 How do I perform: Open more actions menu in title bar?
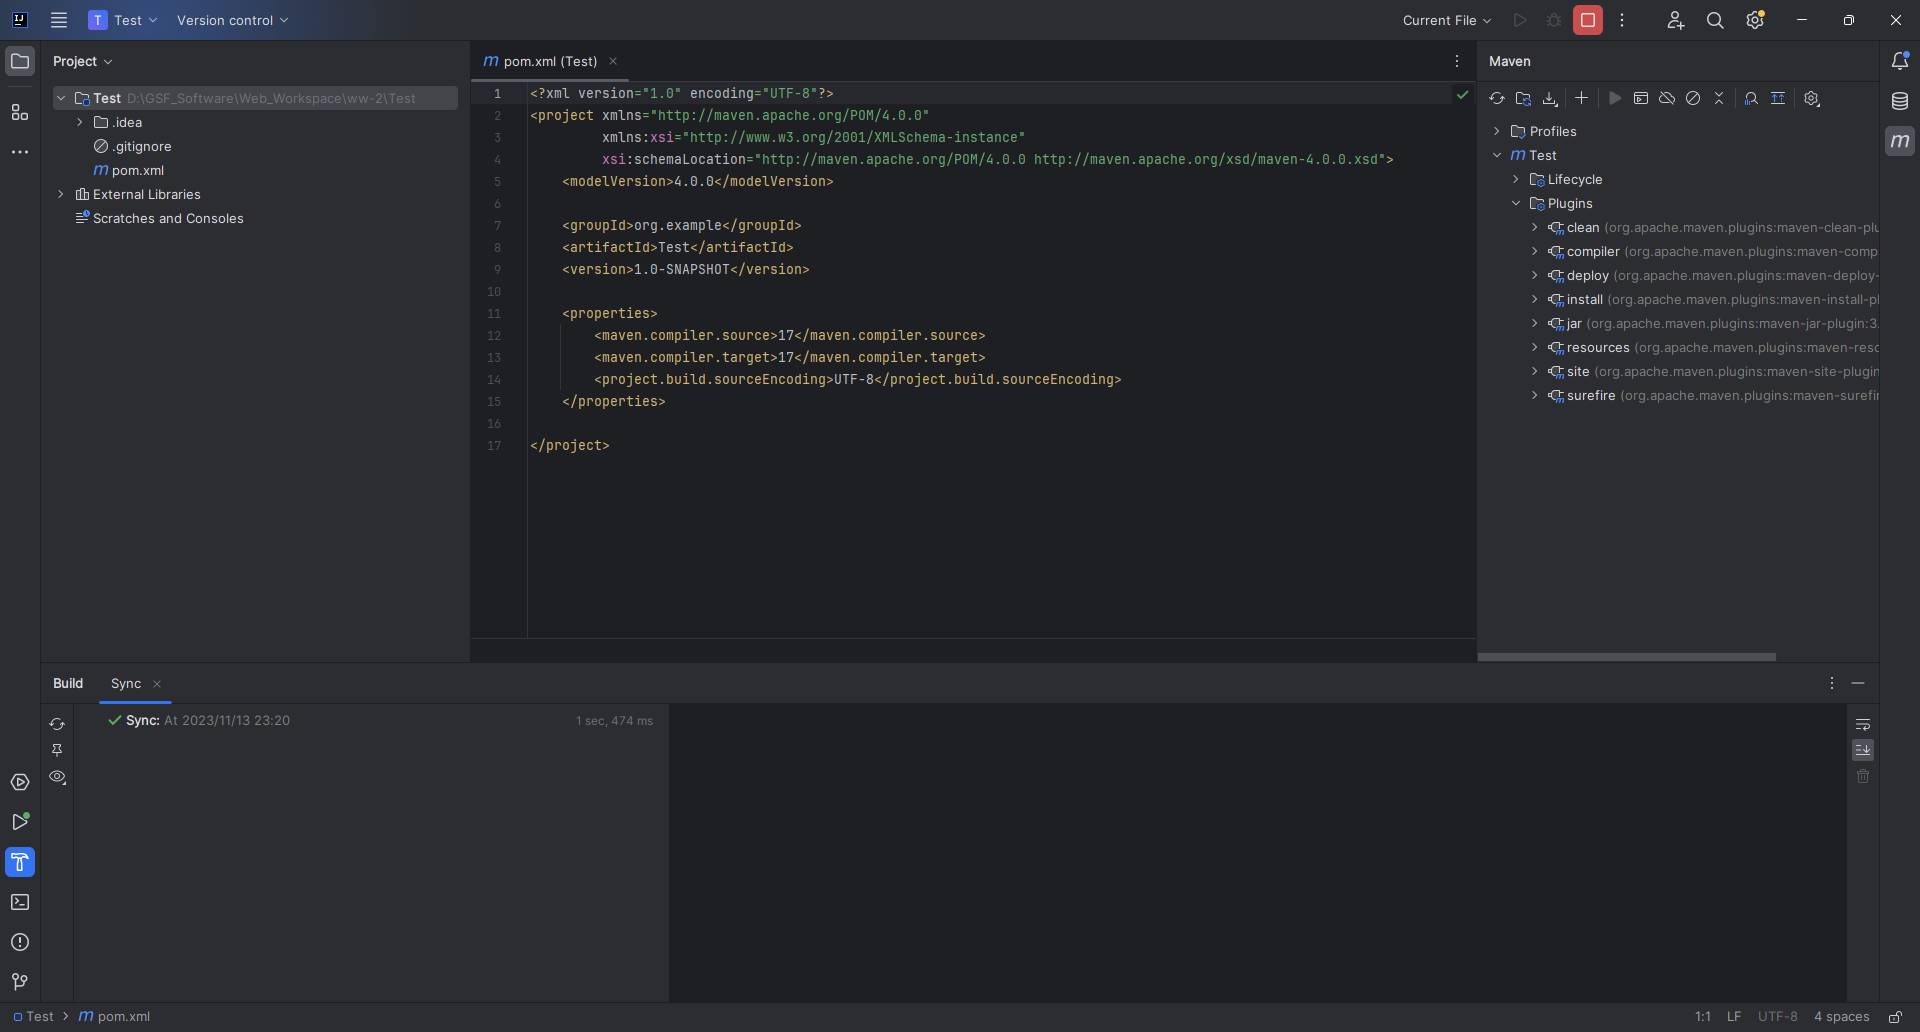[1622, 20]
